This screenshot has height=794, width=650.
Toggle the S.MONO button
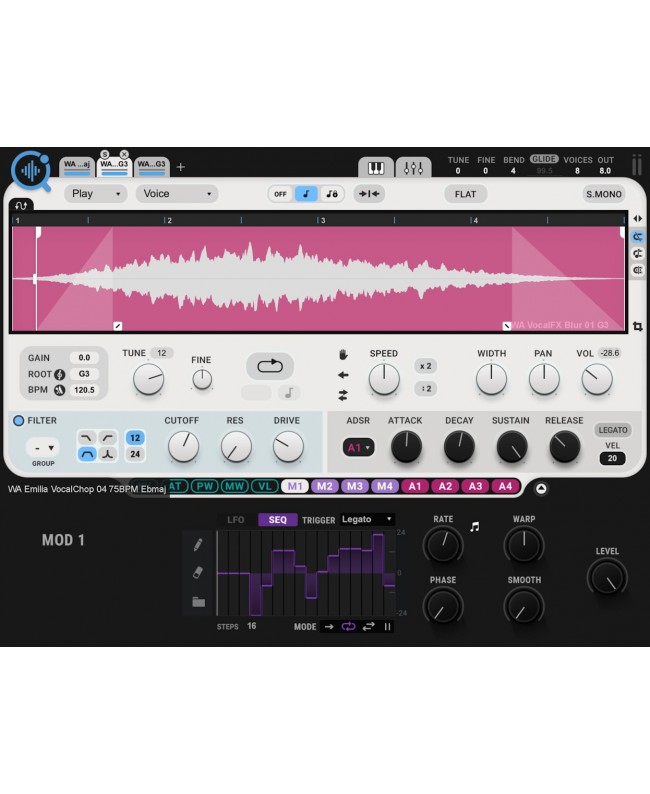[603, 194]
